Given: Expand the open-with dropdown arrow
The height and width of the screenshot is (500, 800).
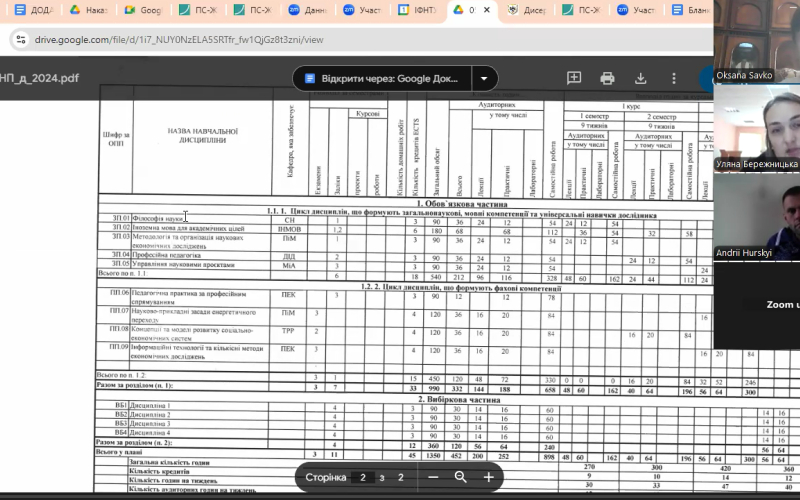Looking at the screenshot, I should [x=484, y=79].
